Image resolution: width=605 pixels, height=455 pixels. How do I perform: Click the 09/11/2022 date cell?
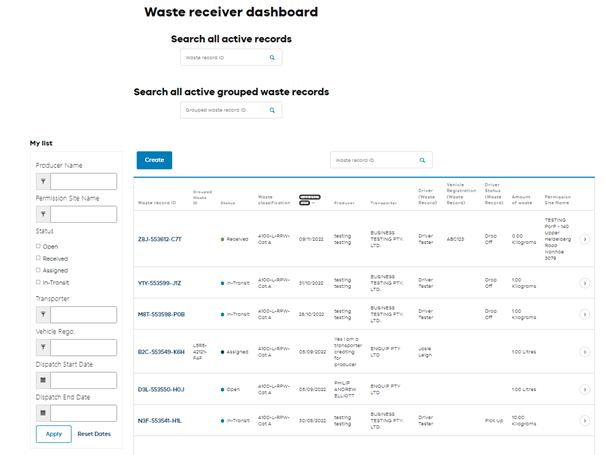click(x=311, y=239)
